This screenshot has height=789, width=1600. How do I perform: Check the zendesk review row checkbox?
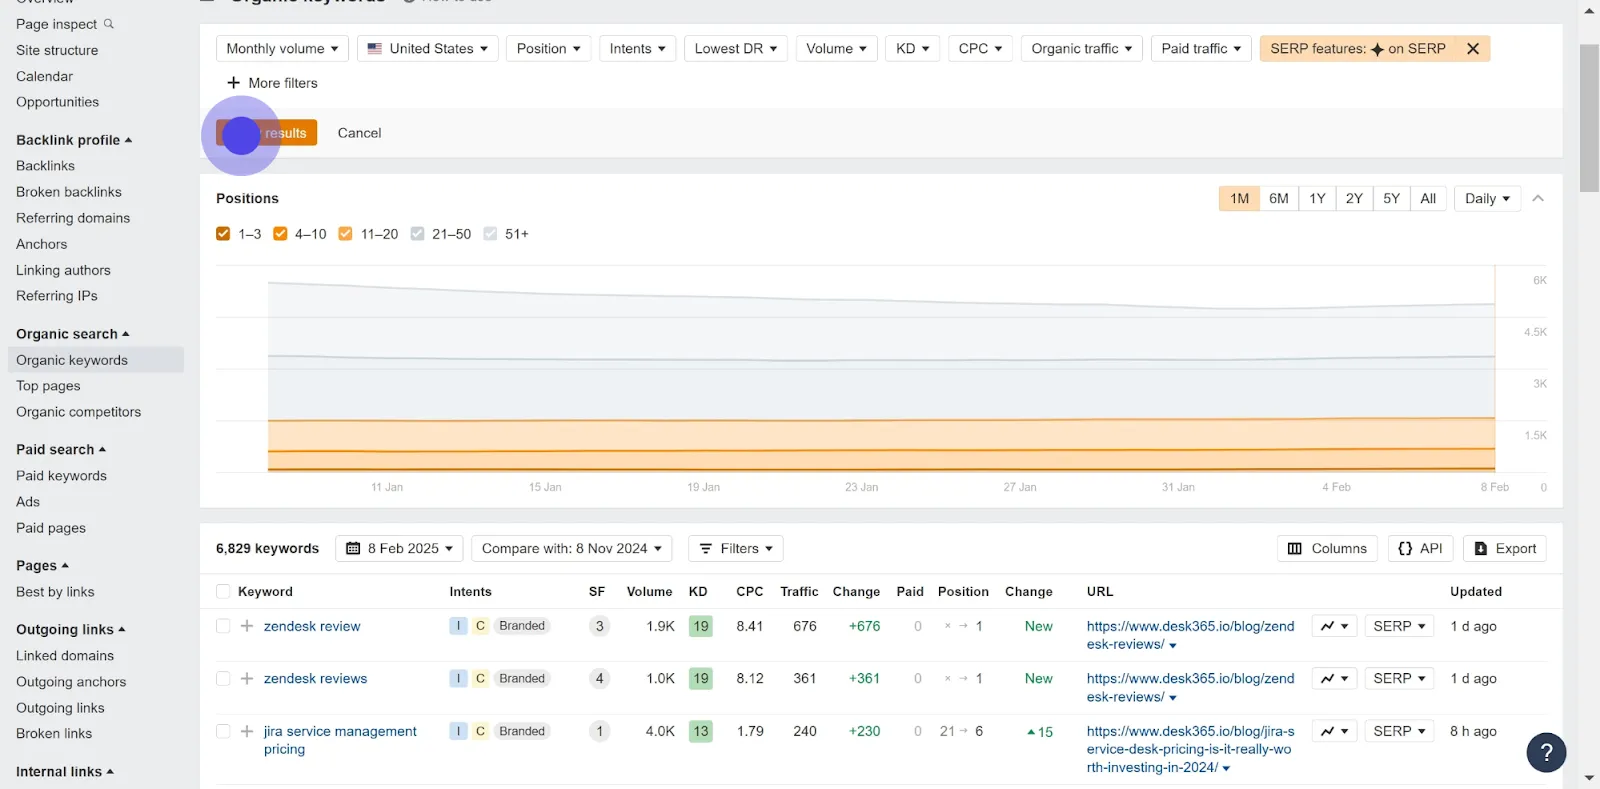tap(223, 626)
